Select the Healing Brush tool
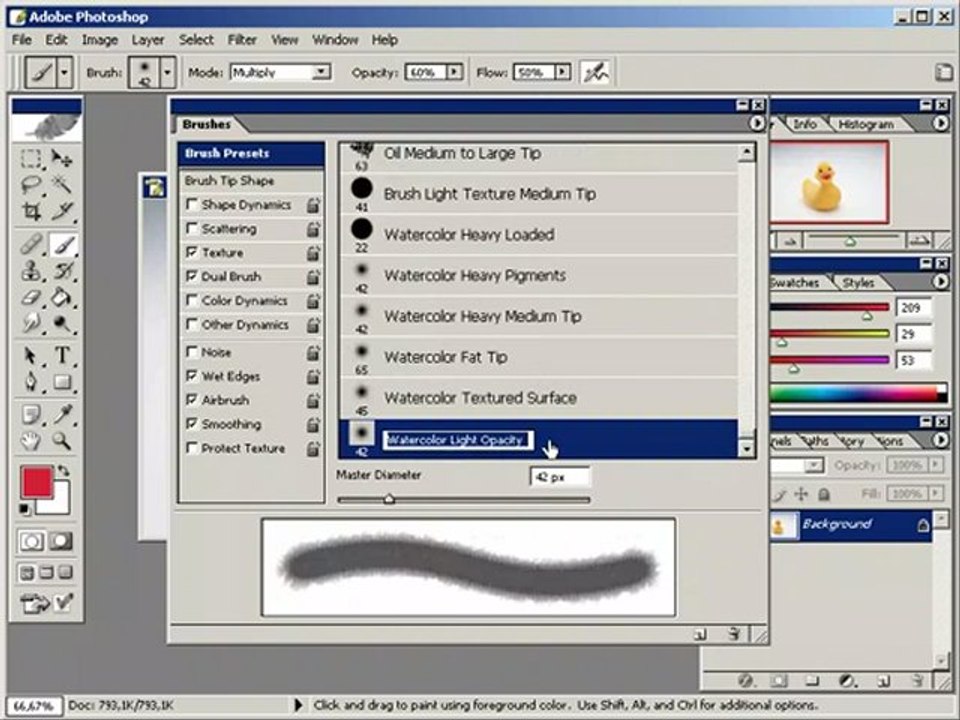This screenshot has width=960, height=720. click(x=31, y=244)
